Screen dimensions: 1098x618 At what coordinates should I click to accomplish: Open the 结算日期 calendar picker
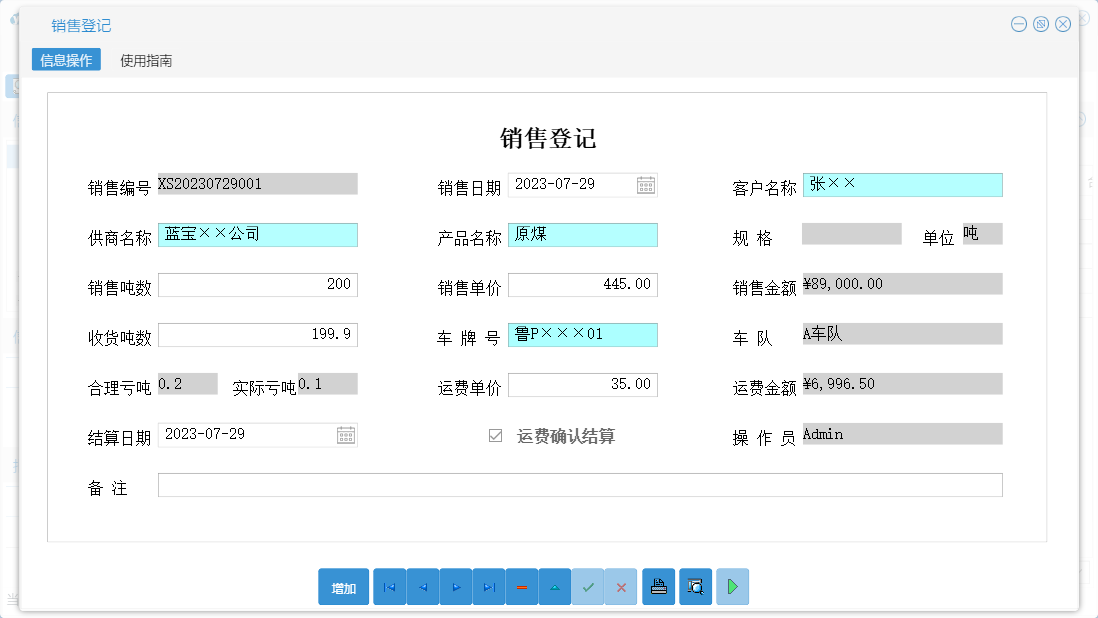[346, 434]
